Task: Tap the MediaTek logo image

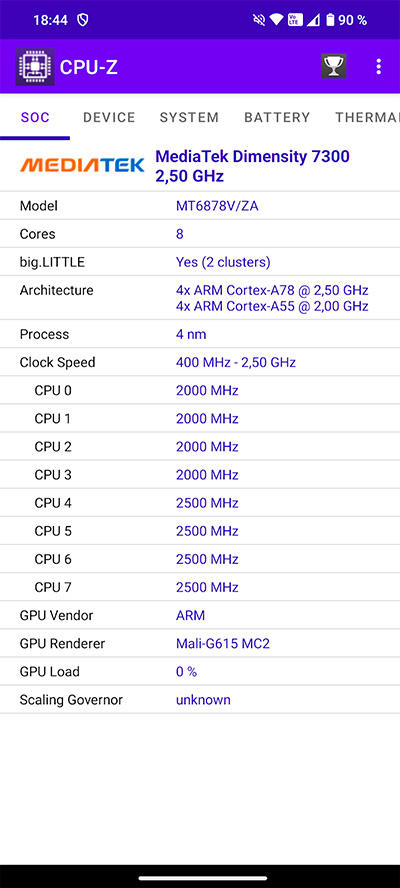Action: tap(82, 165)
